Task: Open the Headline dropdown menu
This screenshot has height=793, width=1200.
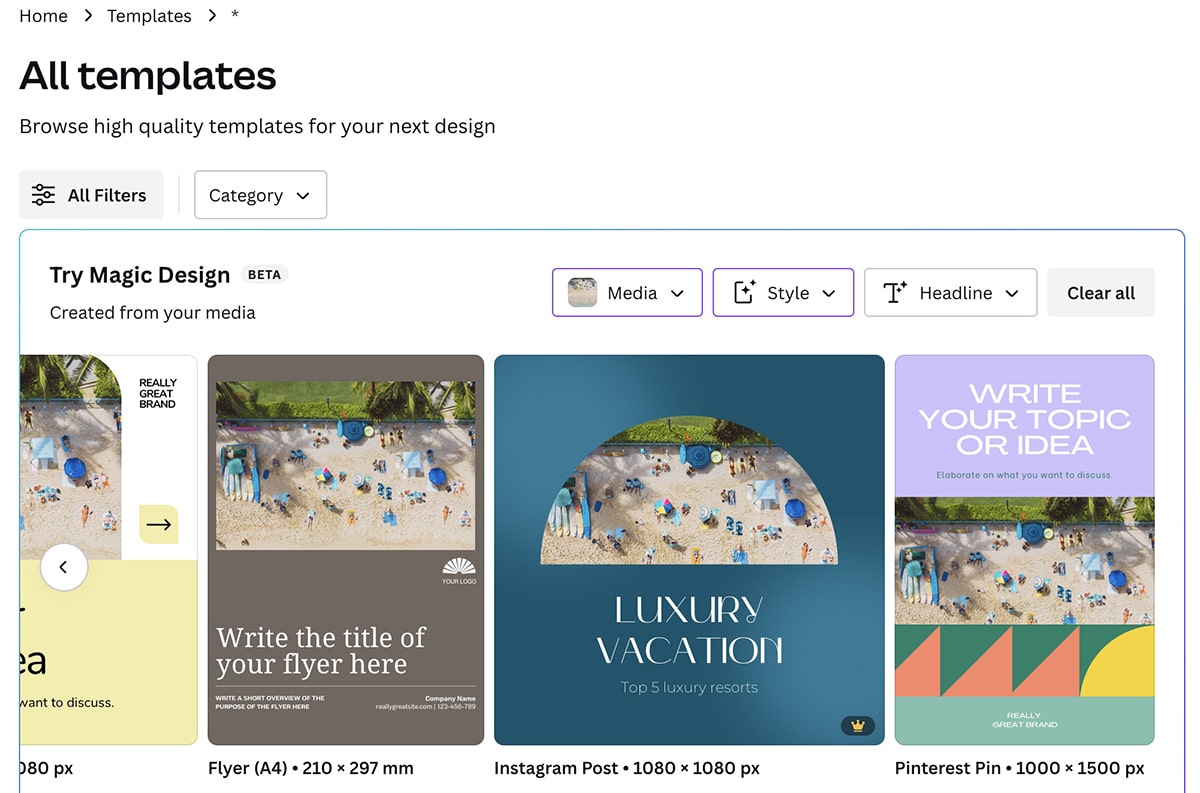Action: click(950, 293)
